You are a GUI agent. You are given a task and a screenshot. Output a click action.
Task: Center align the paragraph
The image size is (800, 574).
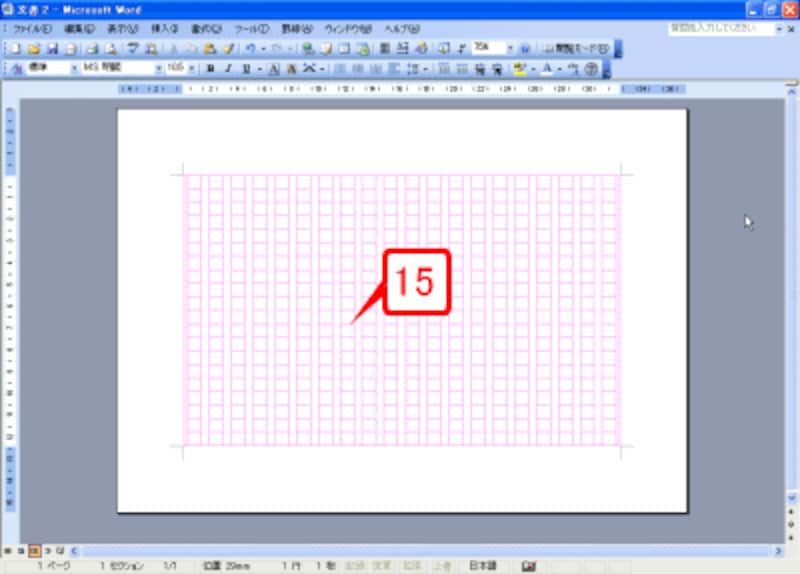[x=358, y=69]
